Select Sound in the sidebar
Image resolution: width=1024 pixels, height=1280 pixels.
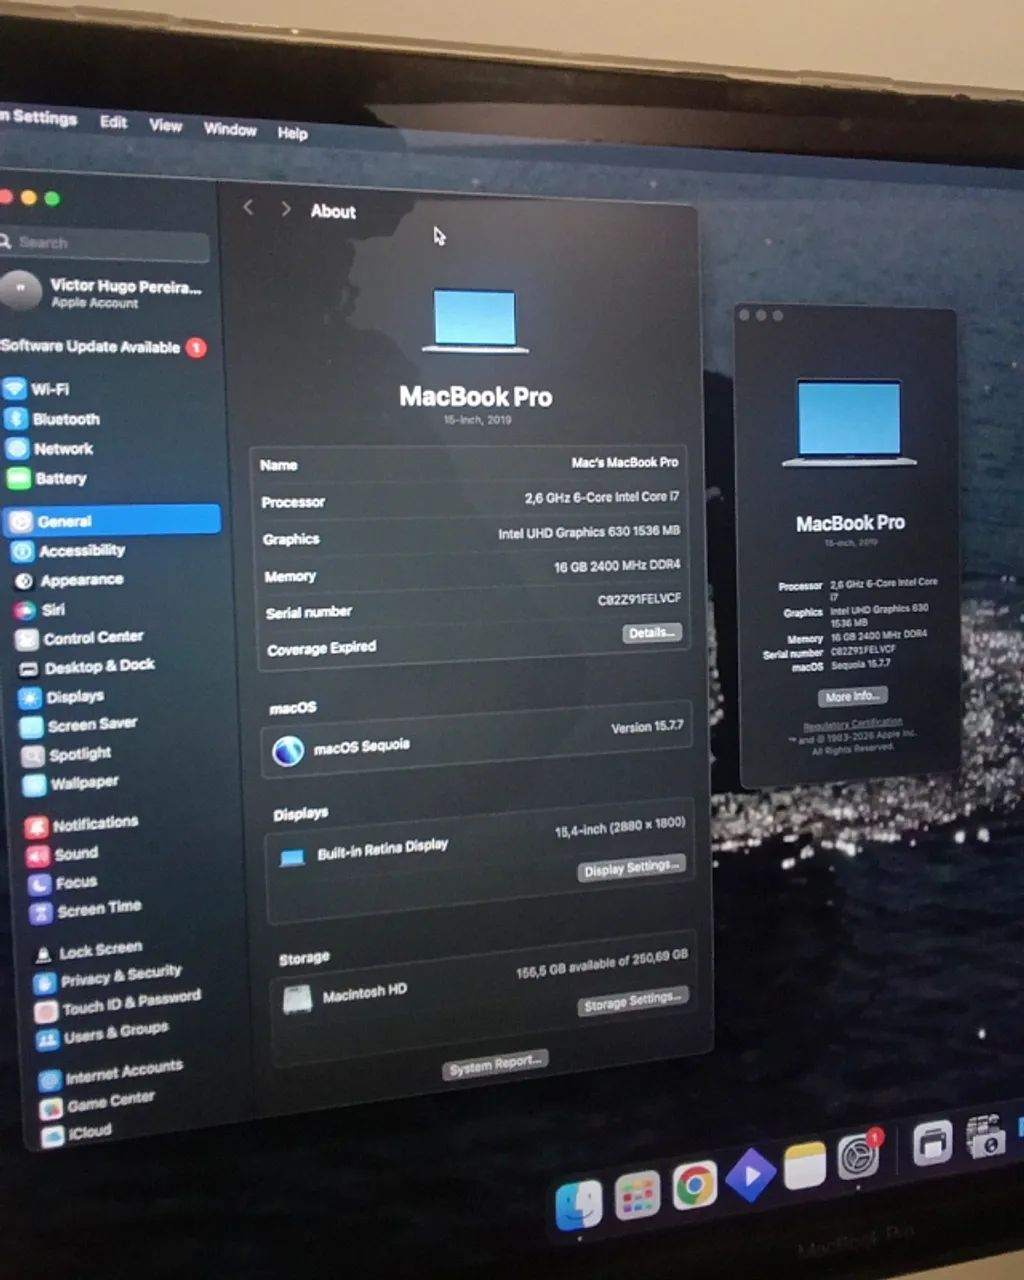coord(63,854)
